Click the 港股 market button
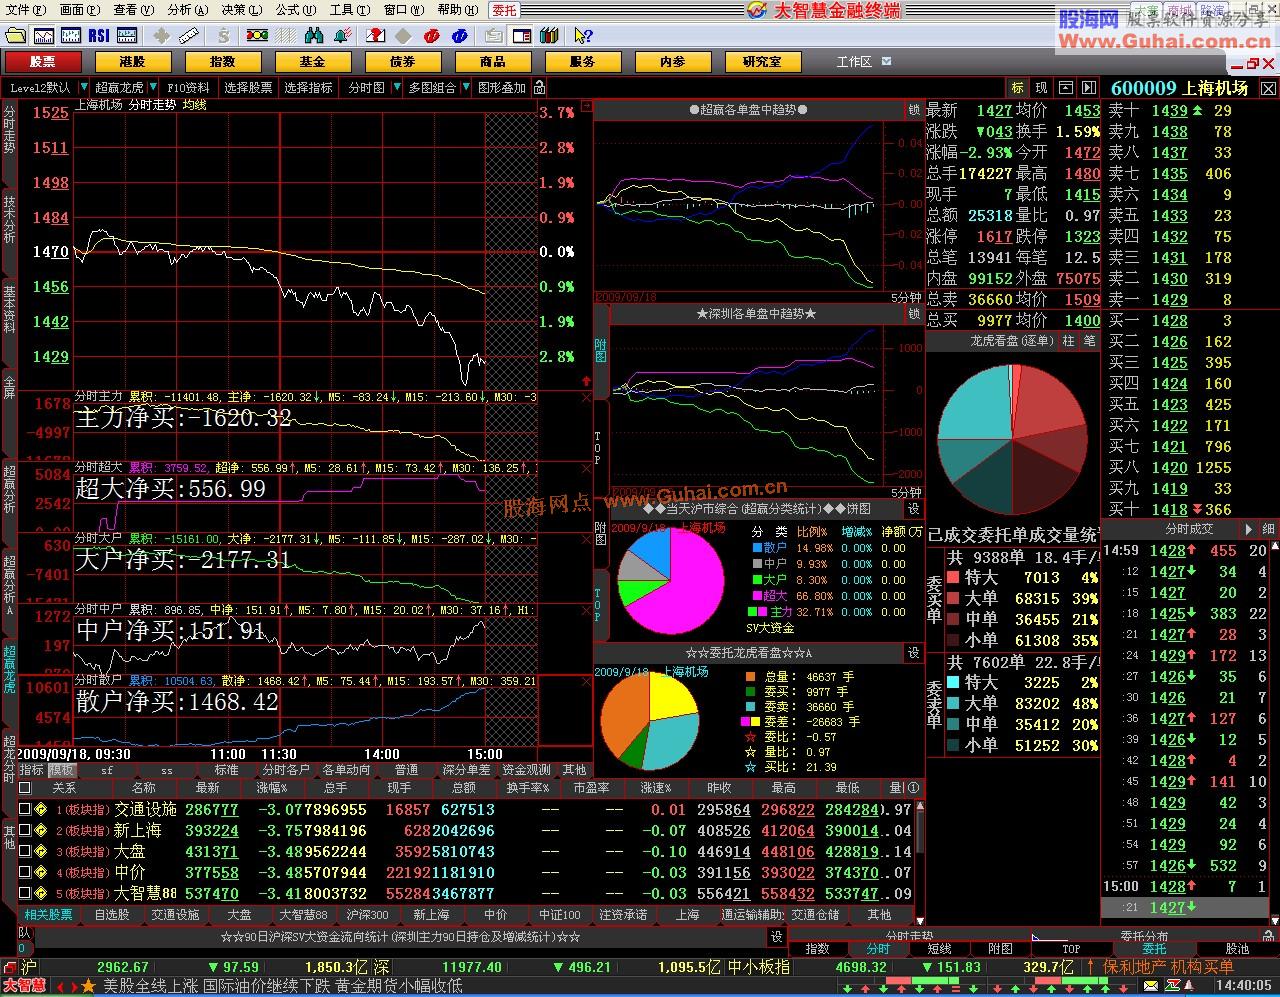 pos(132,62)
